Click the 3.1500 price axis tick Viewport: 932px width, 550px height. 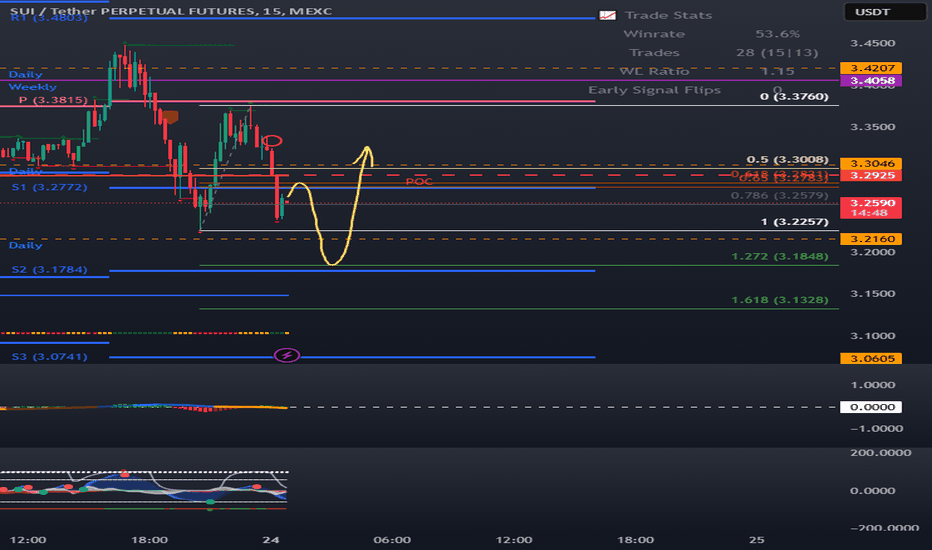tap(873, 293)
